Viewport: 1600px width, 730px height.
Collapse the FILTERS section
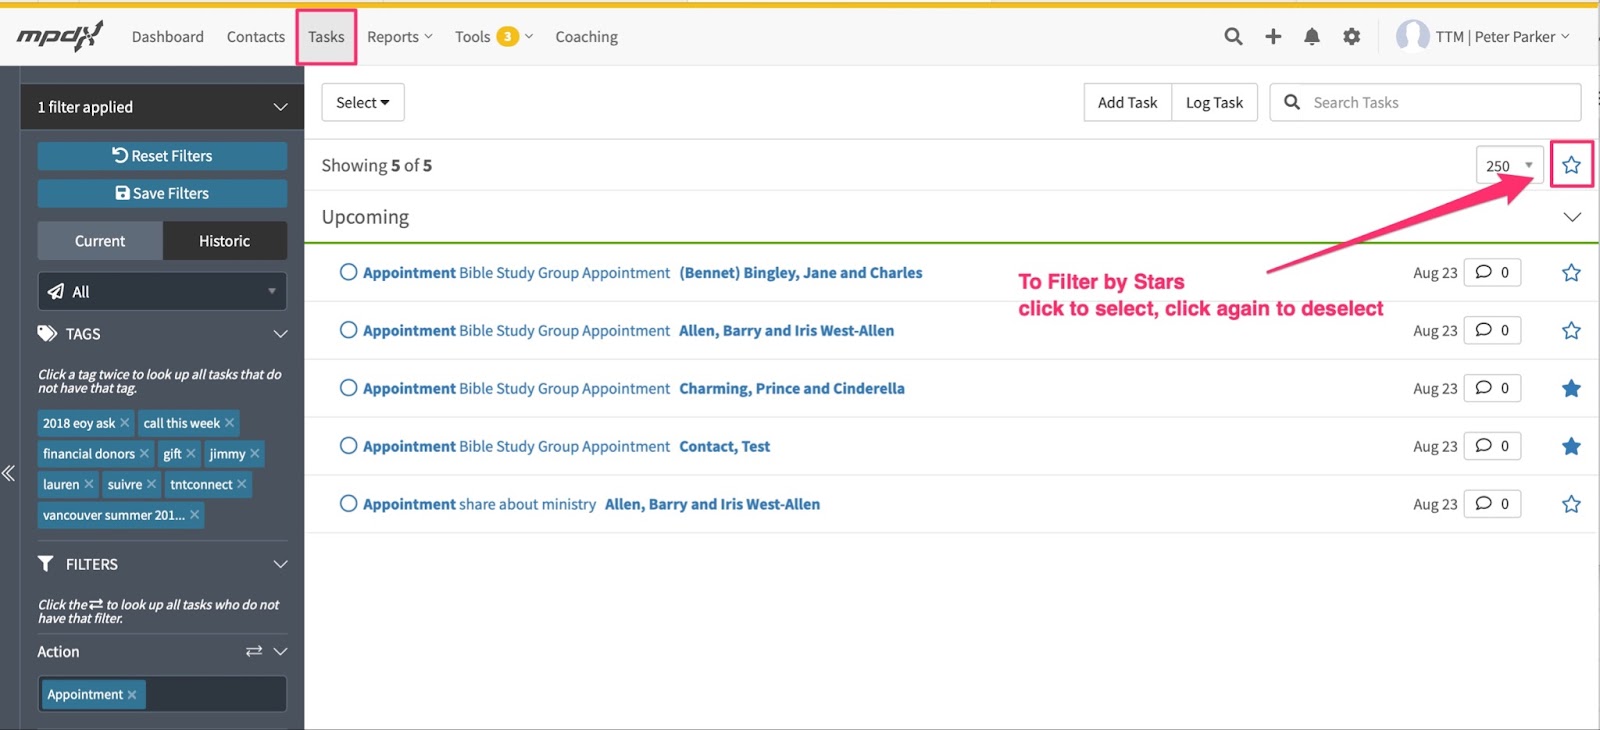point(280,564)
